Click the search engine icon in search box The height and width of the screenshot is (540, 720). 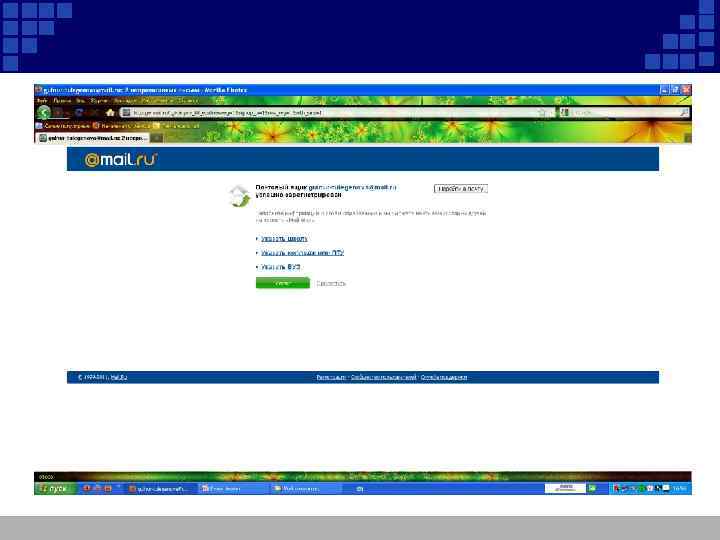point(564,112)
